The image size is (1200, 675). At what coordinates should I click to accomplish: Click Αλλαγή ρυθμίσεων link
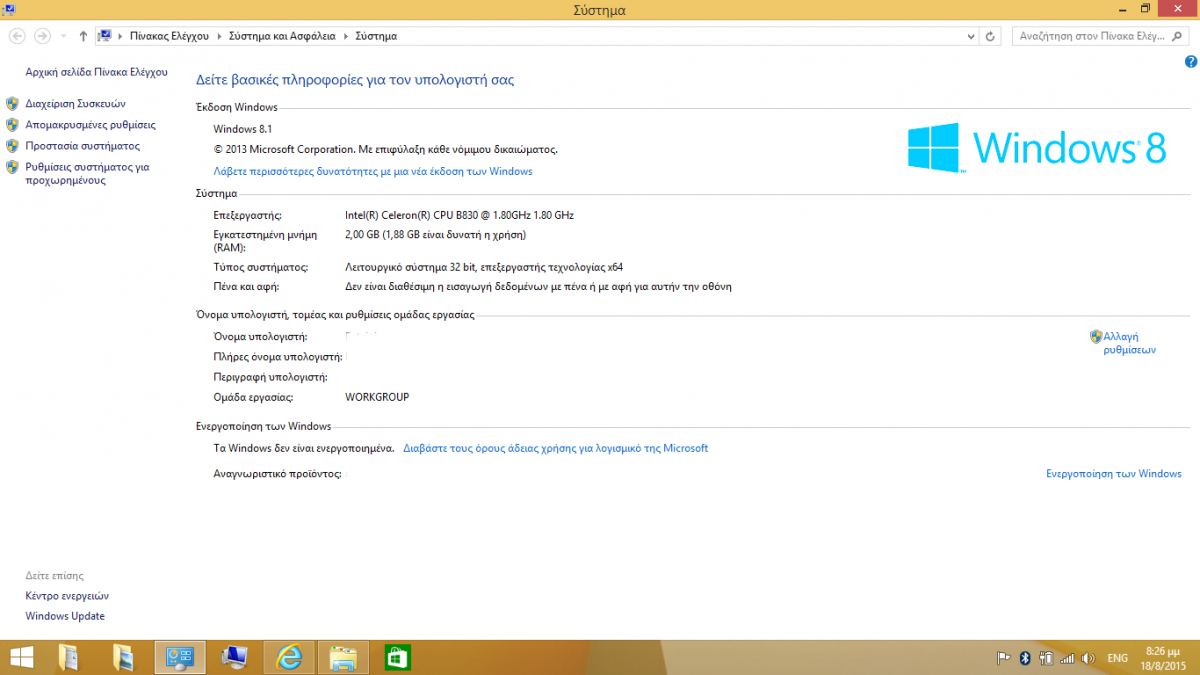pyautogui.click(x=1129, y=343)
